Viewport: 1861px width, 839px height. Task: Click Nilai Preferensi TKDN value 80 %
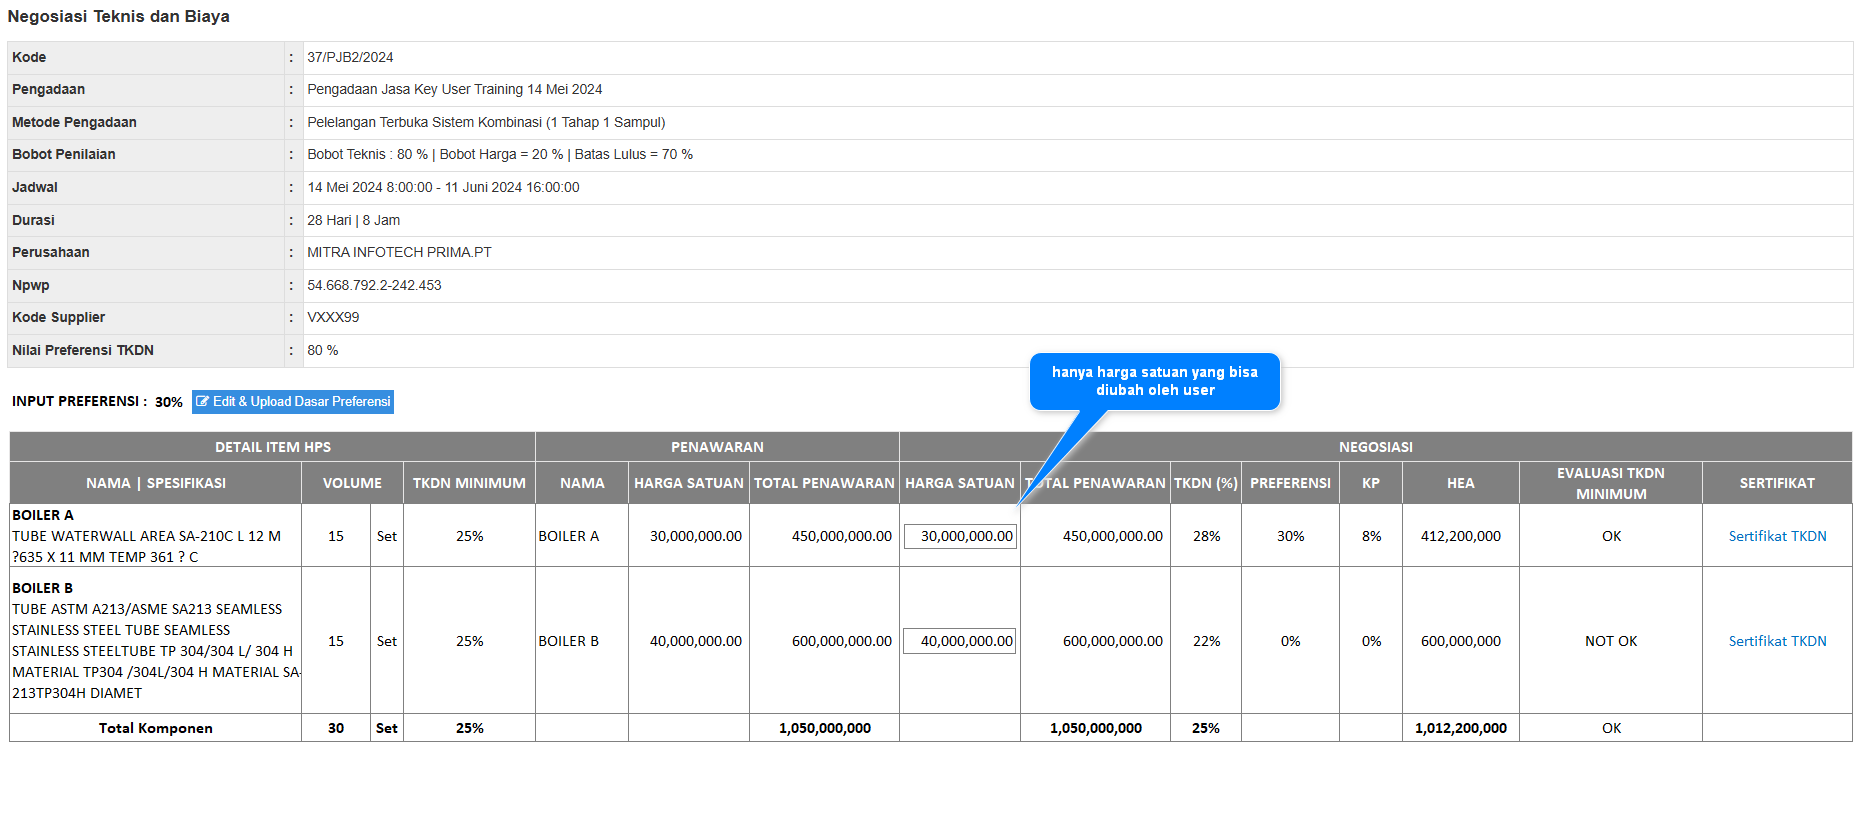tap(323, 351)
